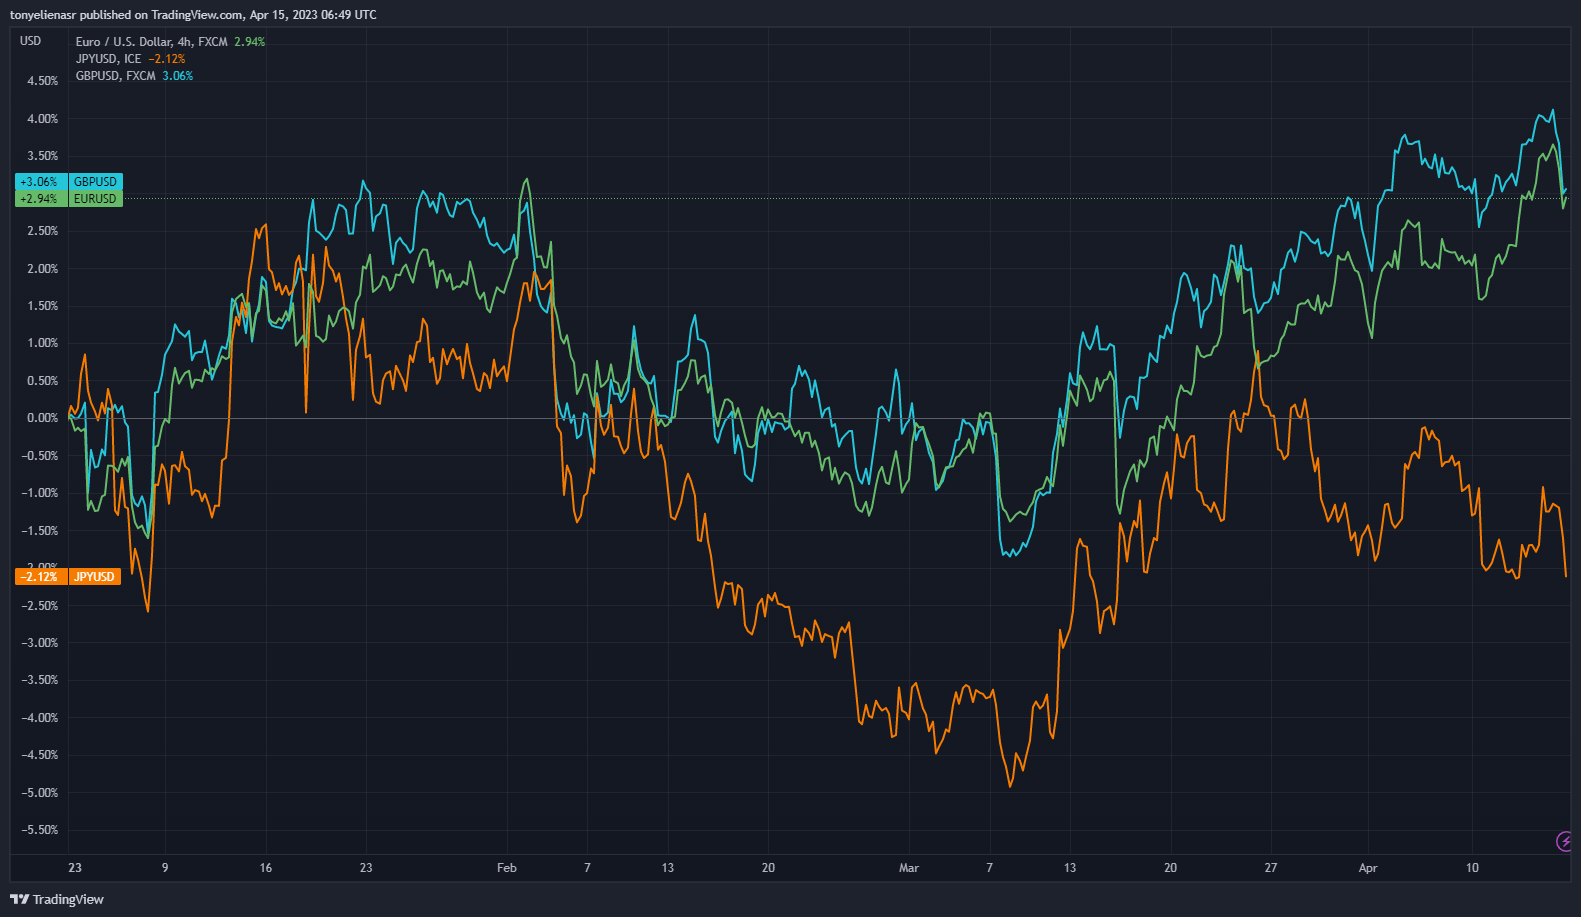Click the 3.06% value in the legend
Viewport: 1581px width, 917px height.
(178, 76)
